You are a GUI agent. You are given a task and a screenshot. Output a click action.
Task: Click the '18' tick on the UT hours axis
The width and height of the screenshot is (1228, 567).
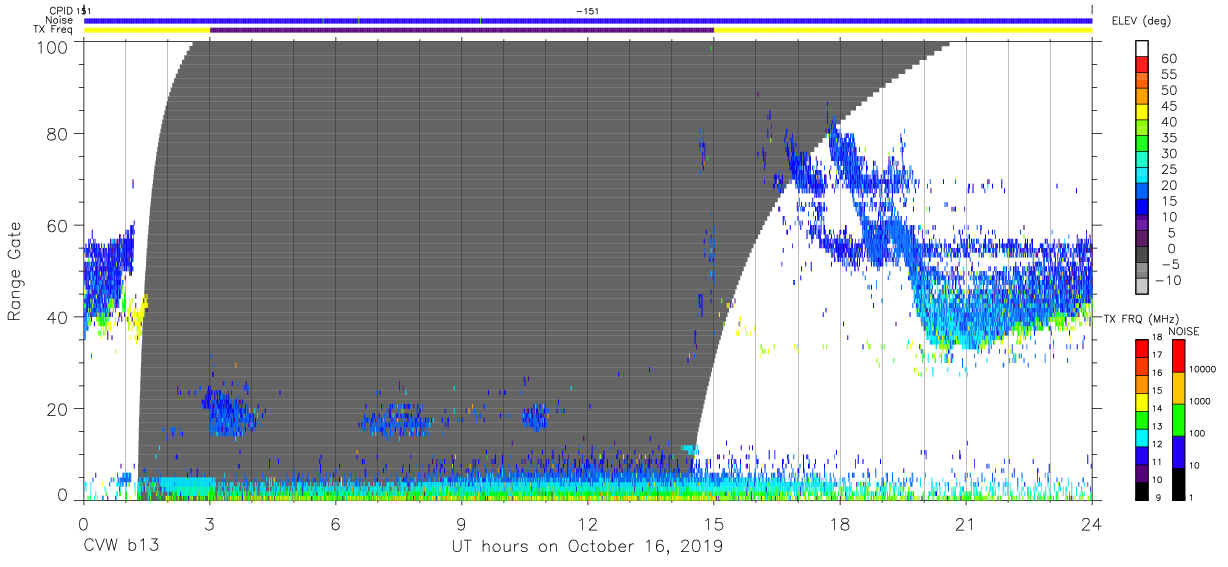pyautogui.click(x=840, y=522)
